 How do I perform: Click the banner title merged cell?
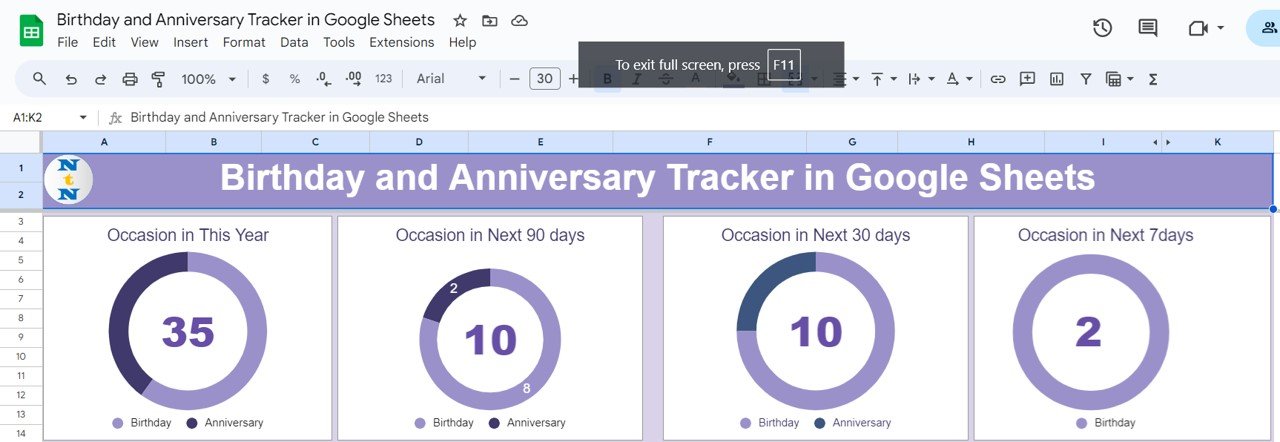(657, 181)
